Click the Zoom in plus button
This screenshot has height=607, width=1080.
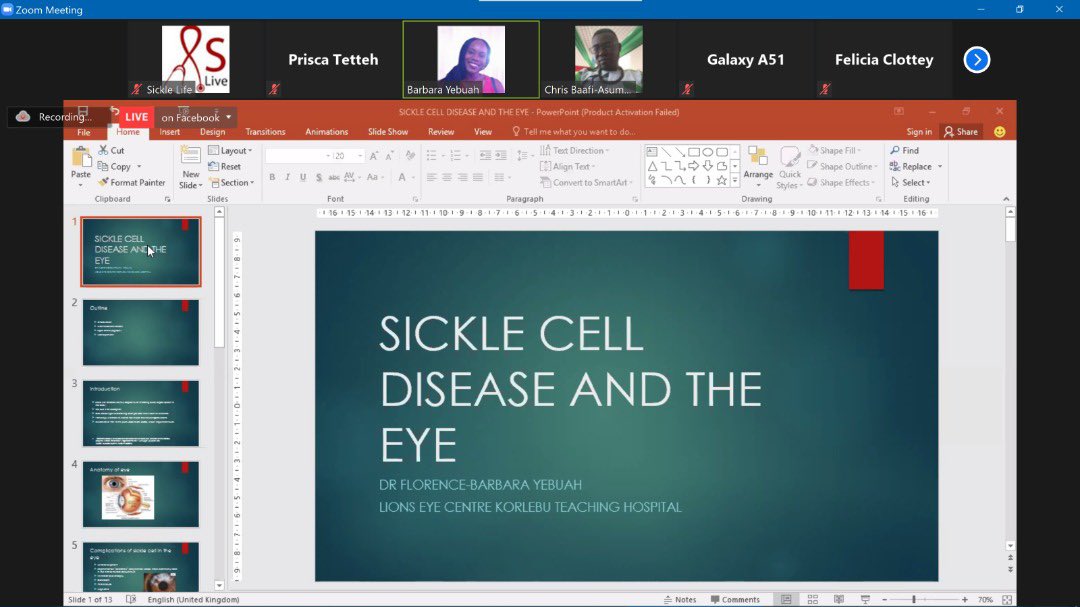[965, 599]
